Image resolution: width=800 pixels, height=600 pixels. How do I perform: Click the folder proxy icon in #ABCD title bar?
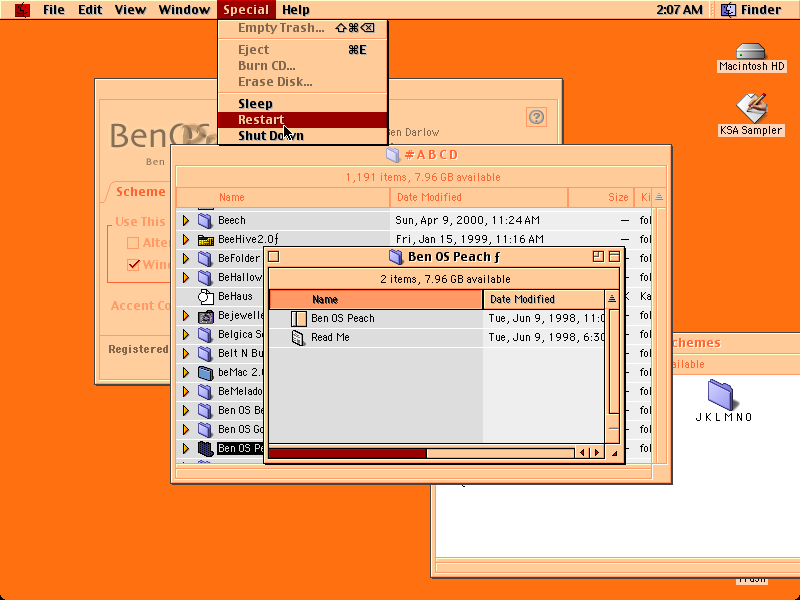[392, 155]
